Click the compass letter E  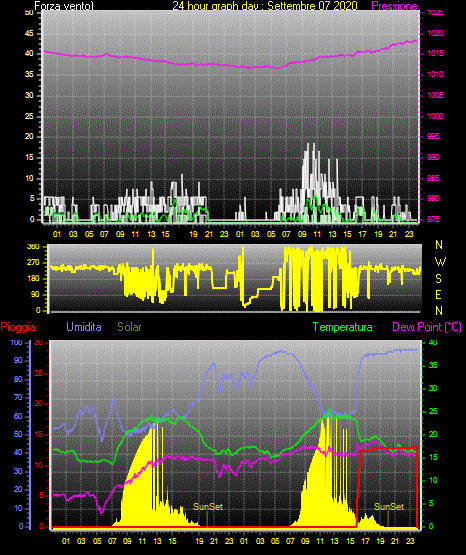pyautogui.click(x=438, y=294)
